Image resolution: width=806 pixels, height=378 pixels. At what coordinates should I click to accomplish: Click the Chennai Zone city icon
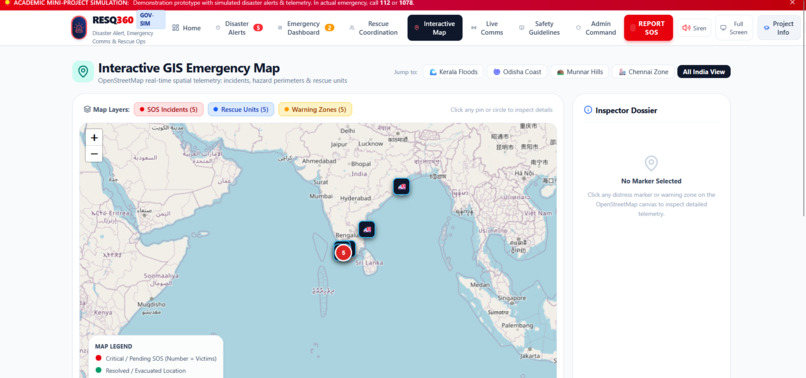622,72
